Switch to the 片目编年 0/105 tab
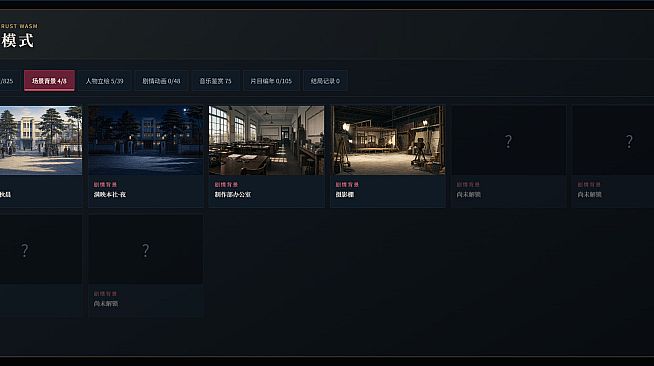 271,81
